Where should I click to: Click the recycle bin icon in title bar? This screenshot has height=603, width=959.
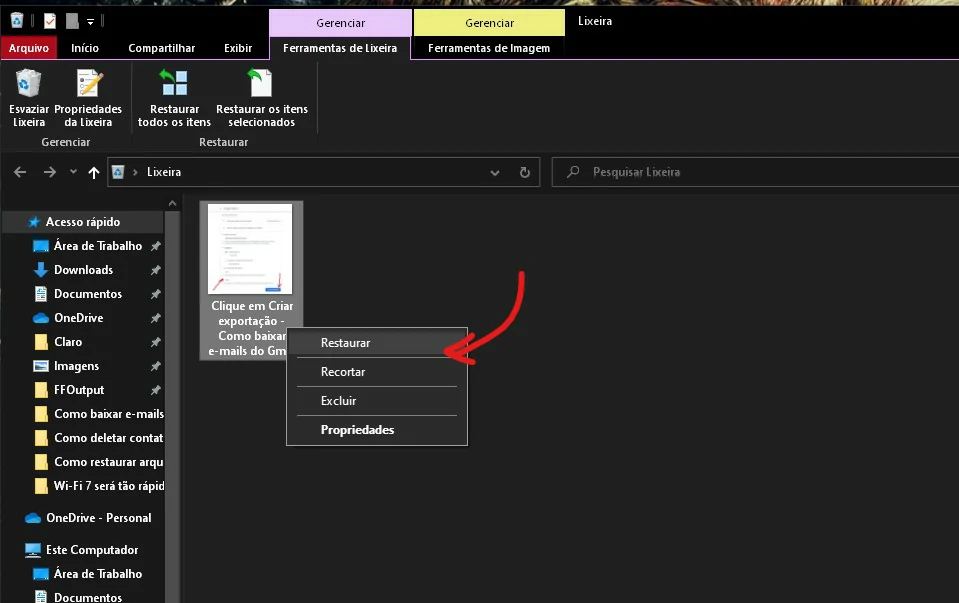click(17, 21)
